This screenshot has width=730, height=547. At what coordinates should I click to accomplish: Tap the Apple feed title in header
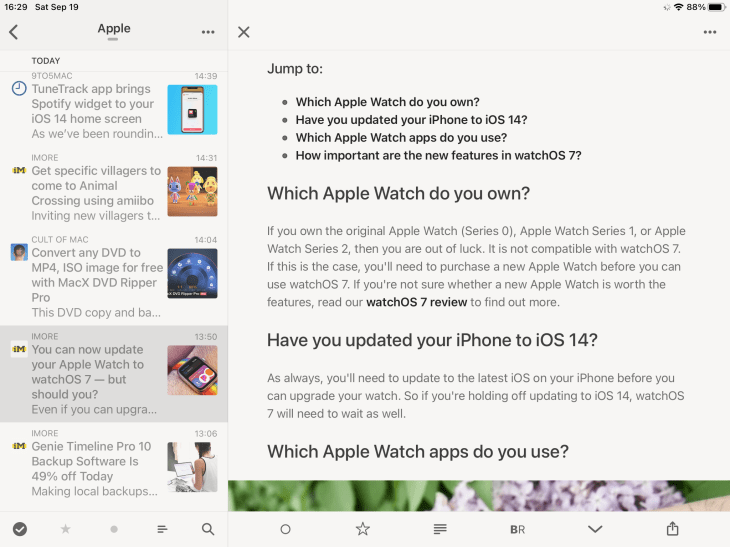tap(114, 28)
